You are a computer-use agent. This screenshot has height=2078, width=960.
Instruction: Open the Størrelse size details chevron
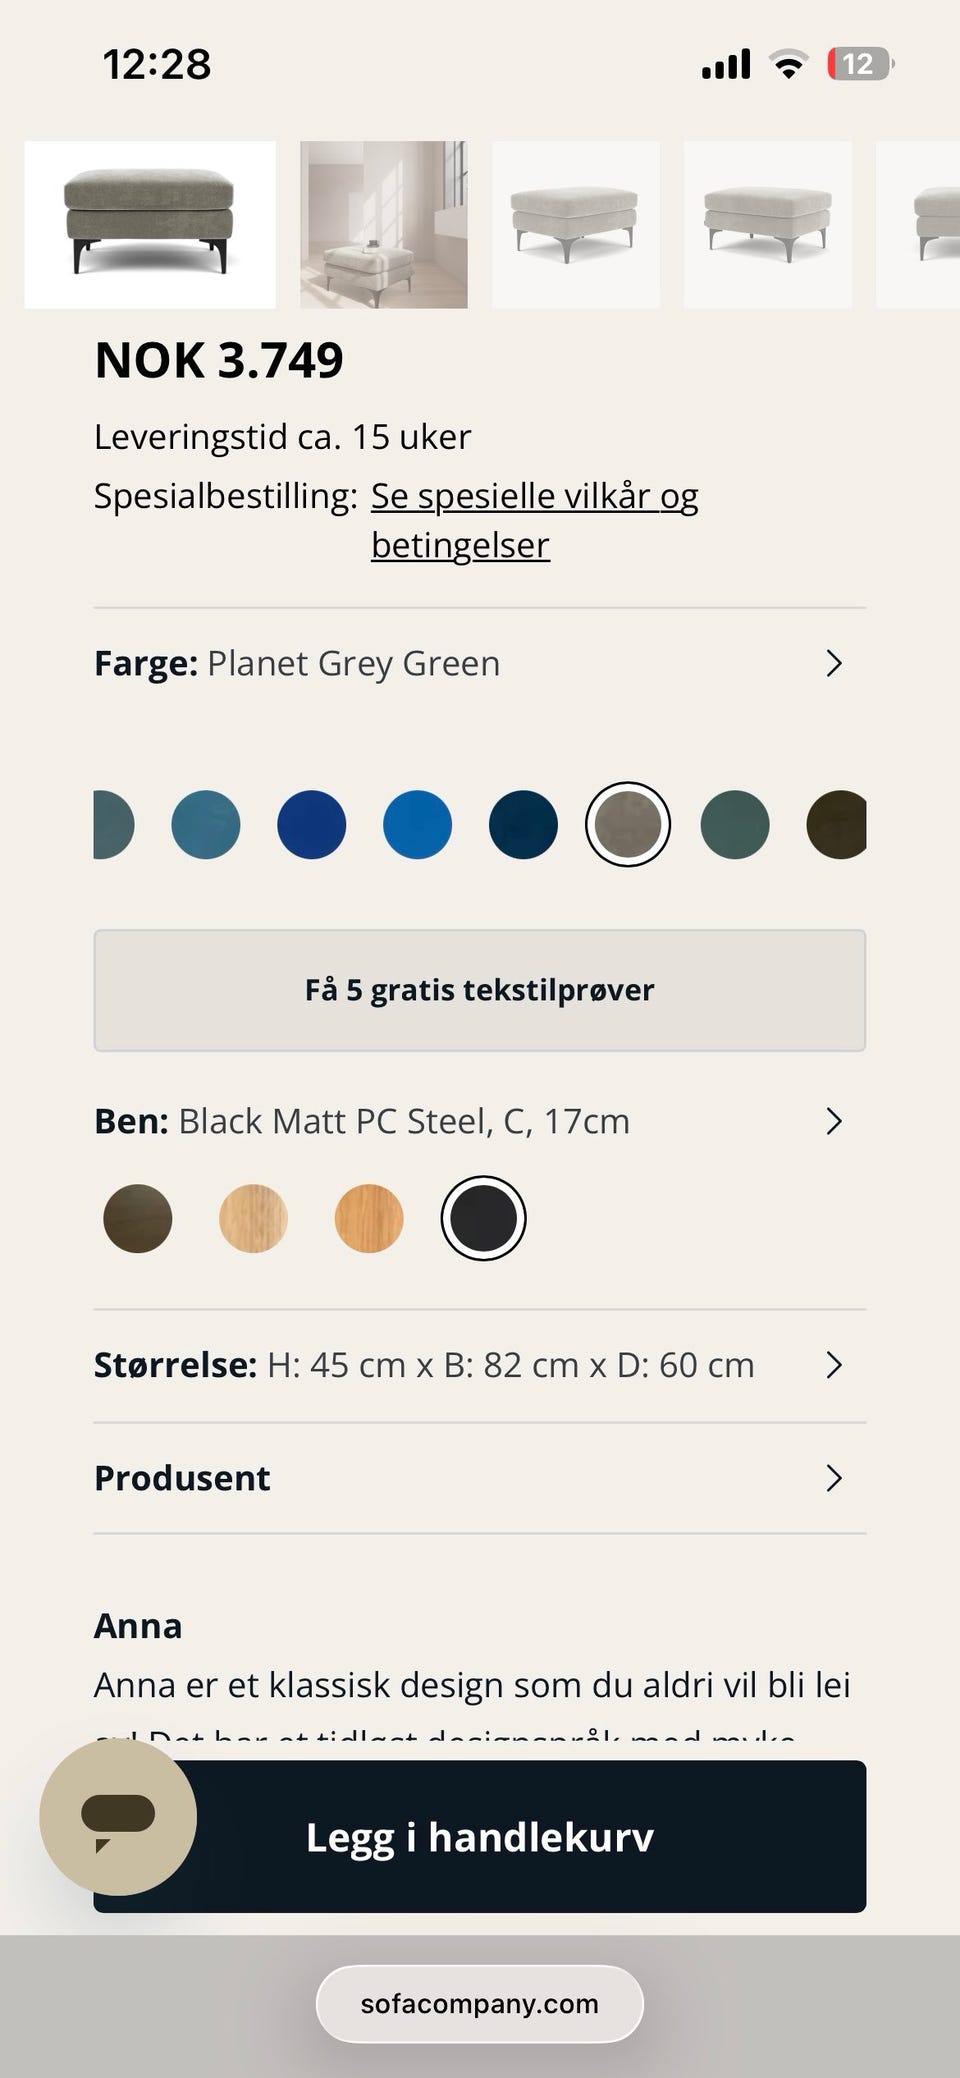pos(834,1365)
